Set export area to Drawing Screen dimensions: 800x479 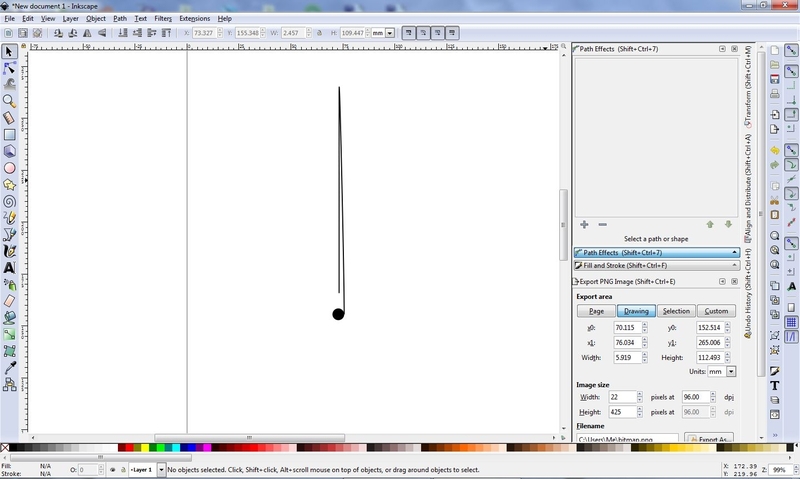click(x=636, y=311)
